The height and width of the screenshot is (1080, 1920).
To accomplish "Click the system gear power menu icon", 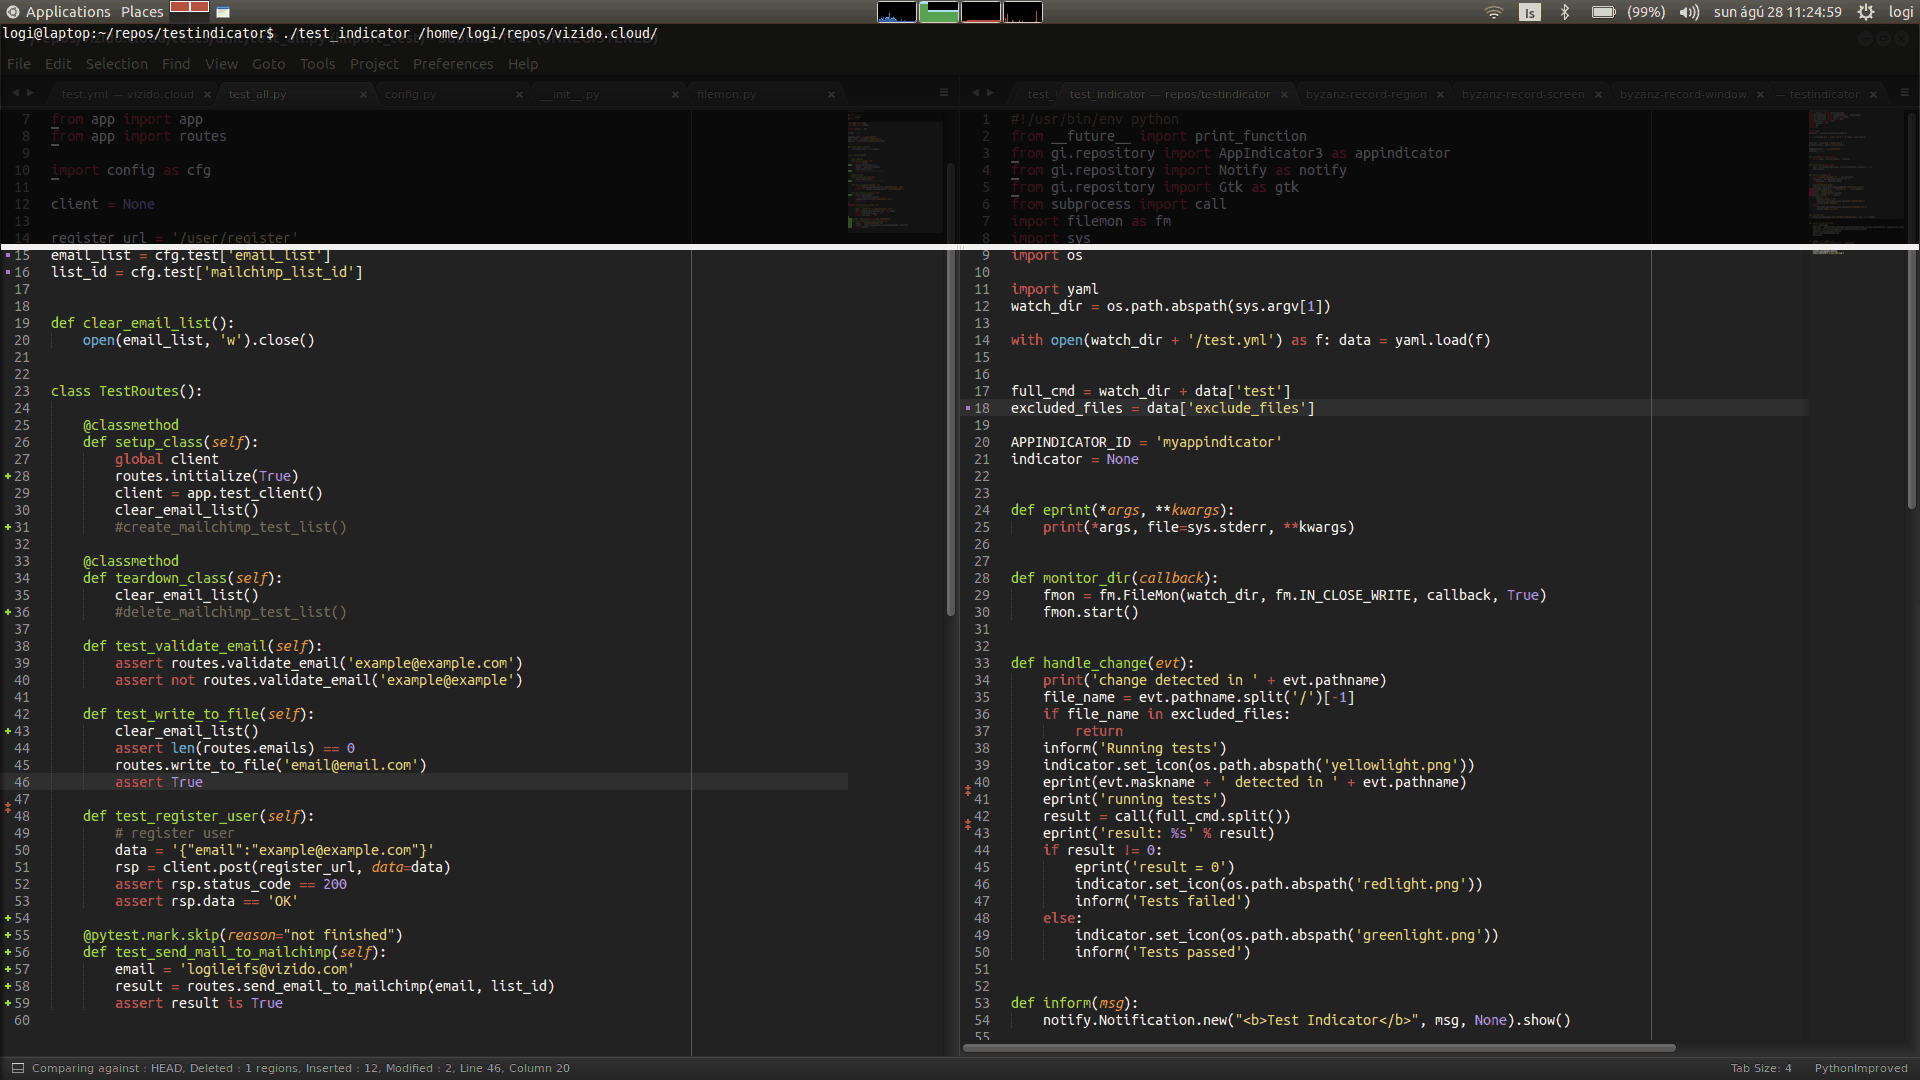I will (1865, 12).
